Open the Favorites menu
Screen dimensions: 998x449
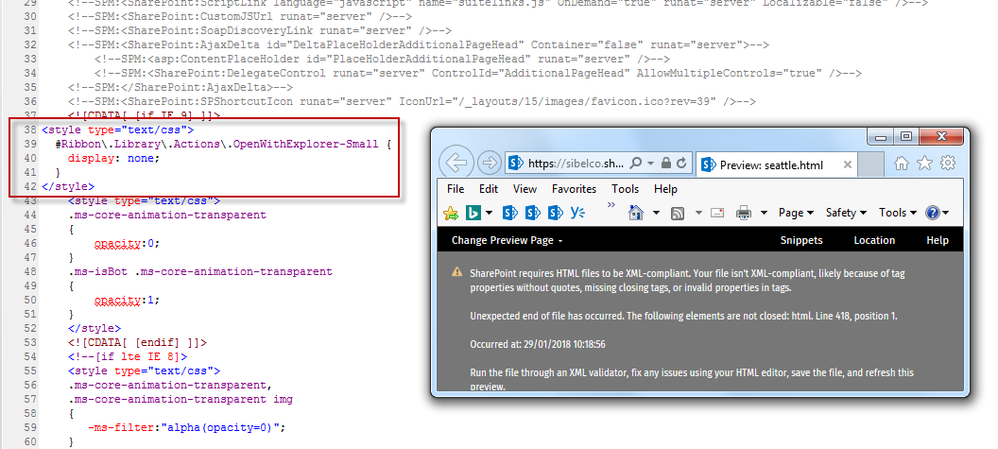(x=574, y=189)
